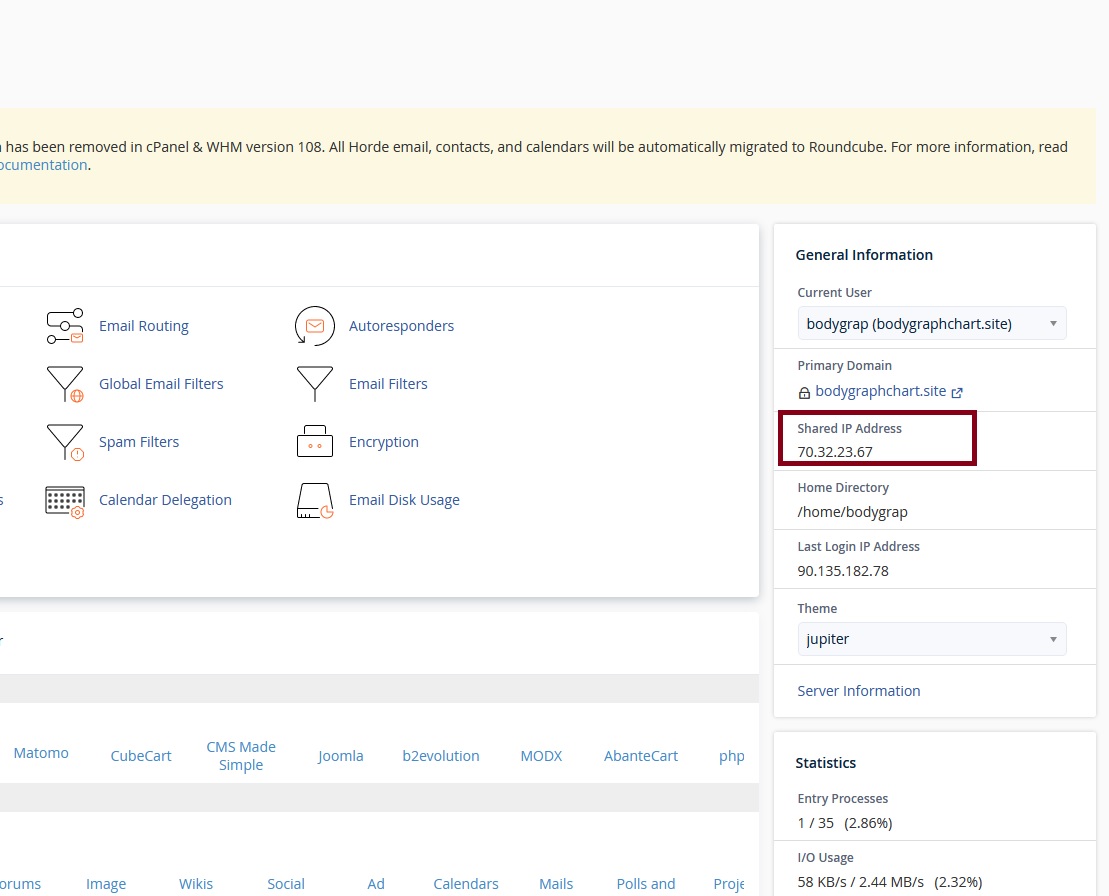Open the Theme dropdown showing jupiter
This screenshot has height=896, width=1109.
(x=931, y=639)
